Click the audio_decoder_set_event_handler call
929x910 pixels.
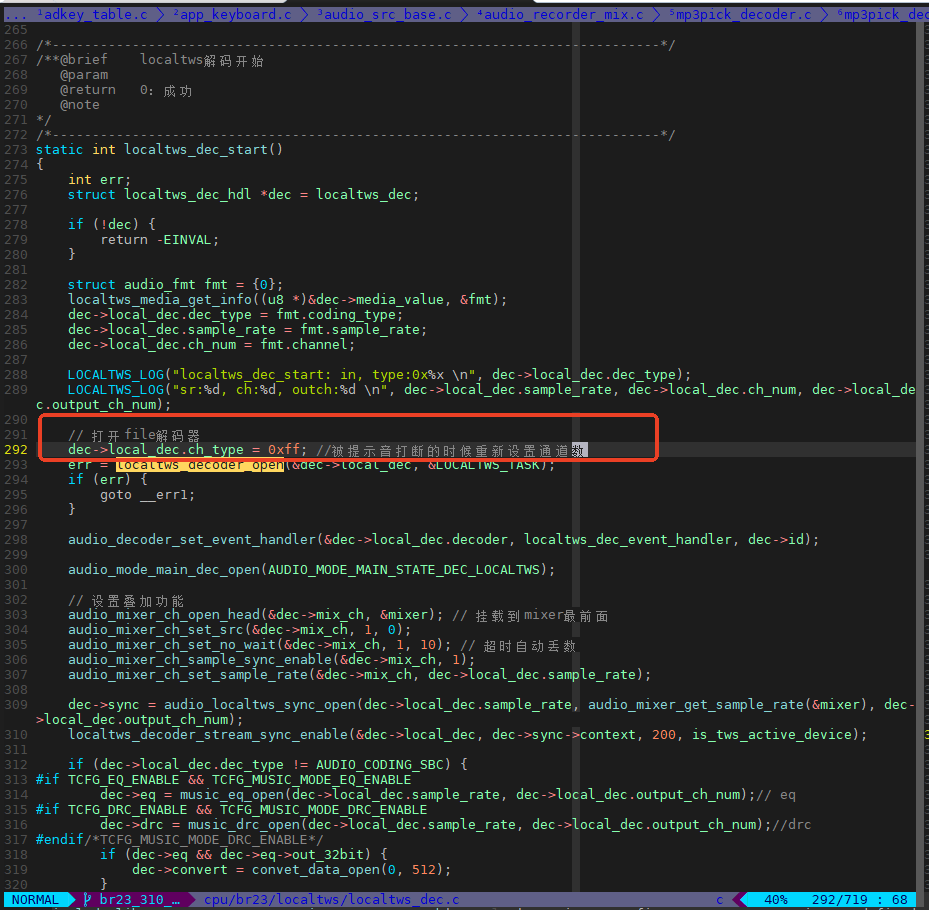point(192,540)
